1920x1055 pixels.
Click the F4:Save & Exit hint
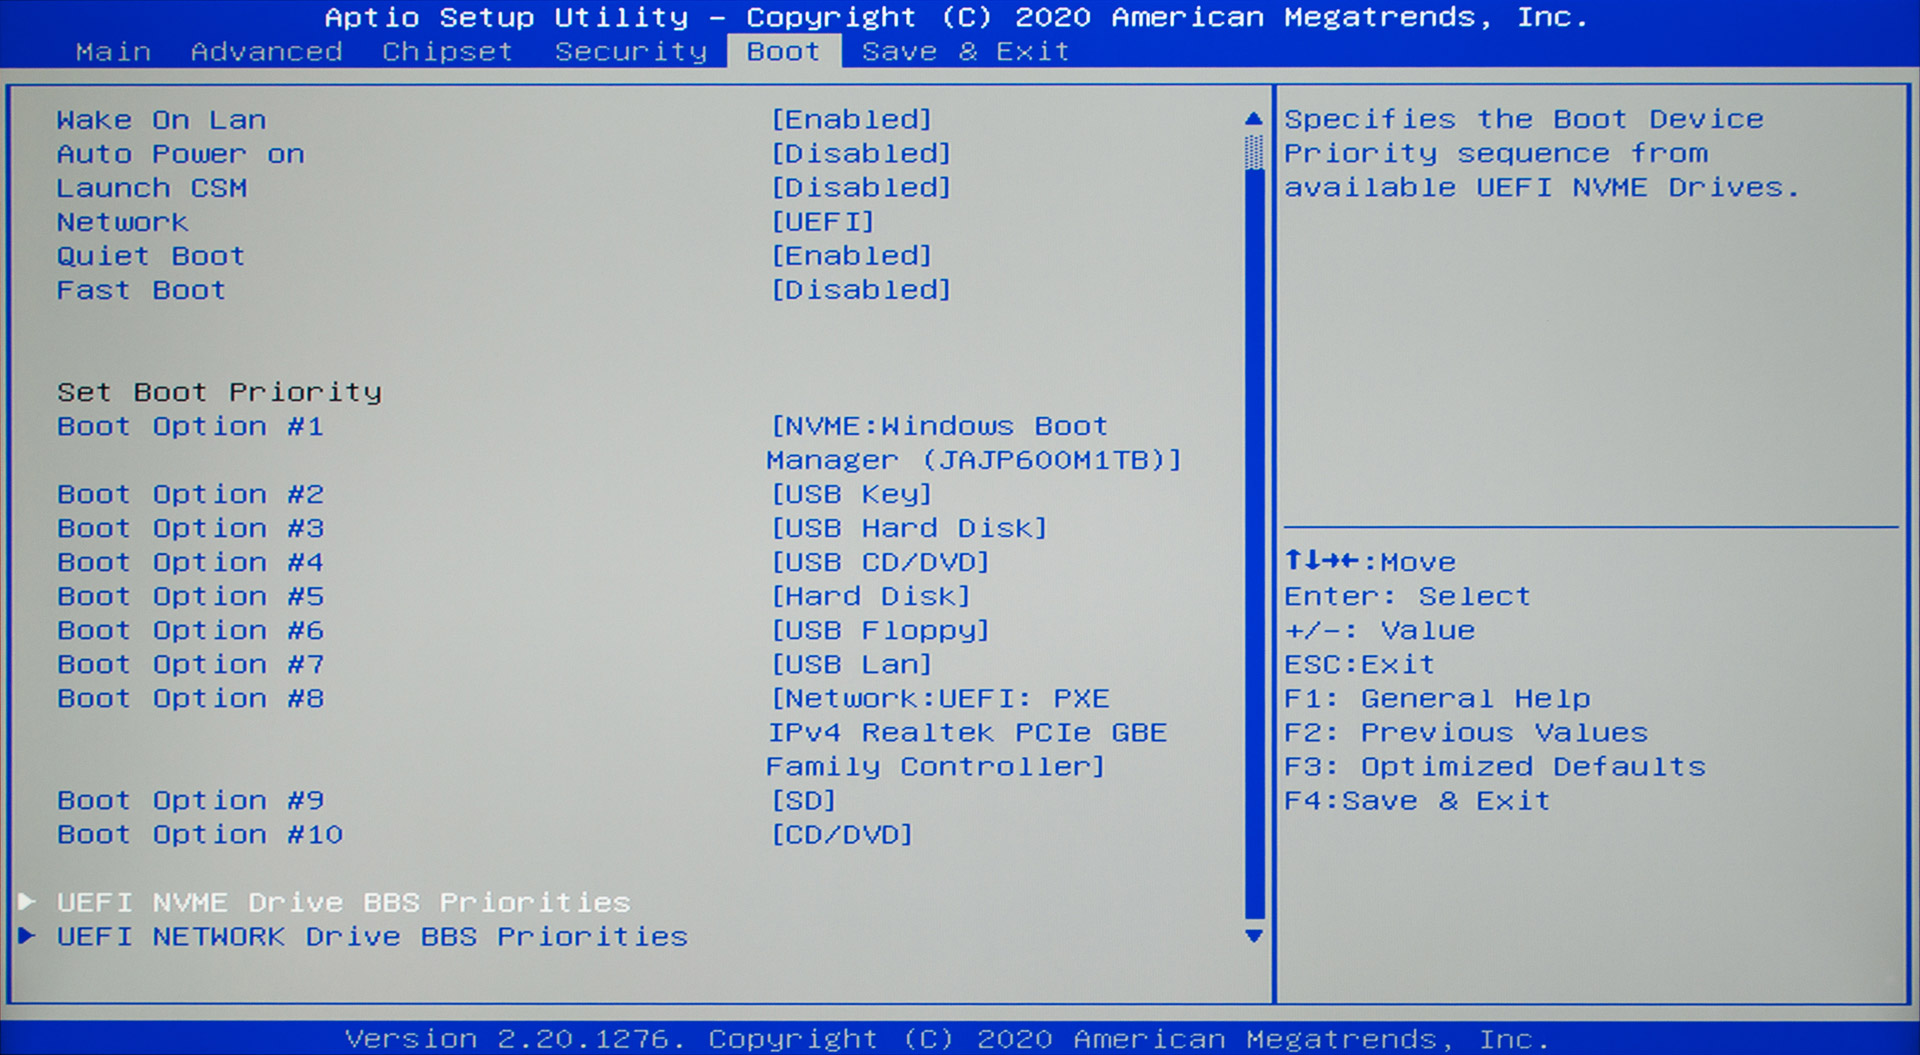point(1417,800)
